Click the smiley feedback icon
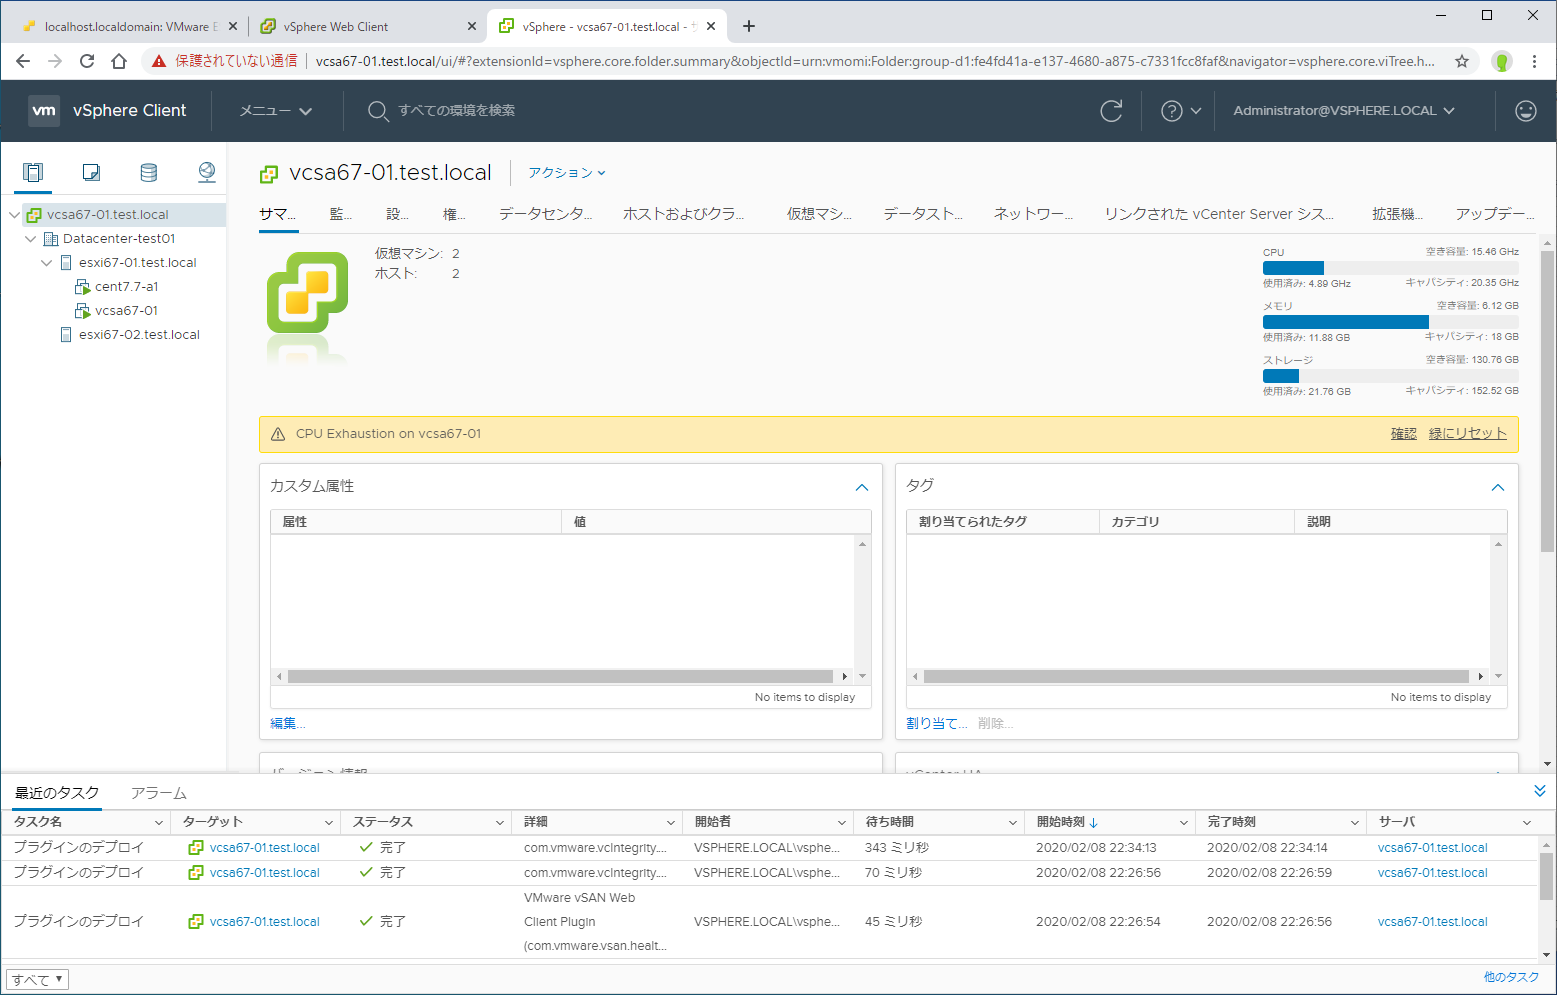Screen dimensions: 1557x995 [1525, 111]
